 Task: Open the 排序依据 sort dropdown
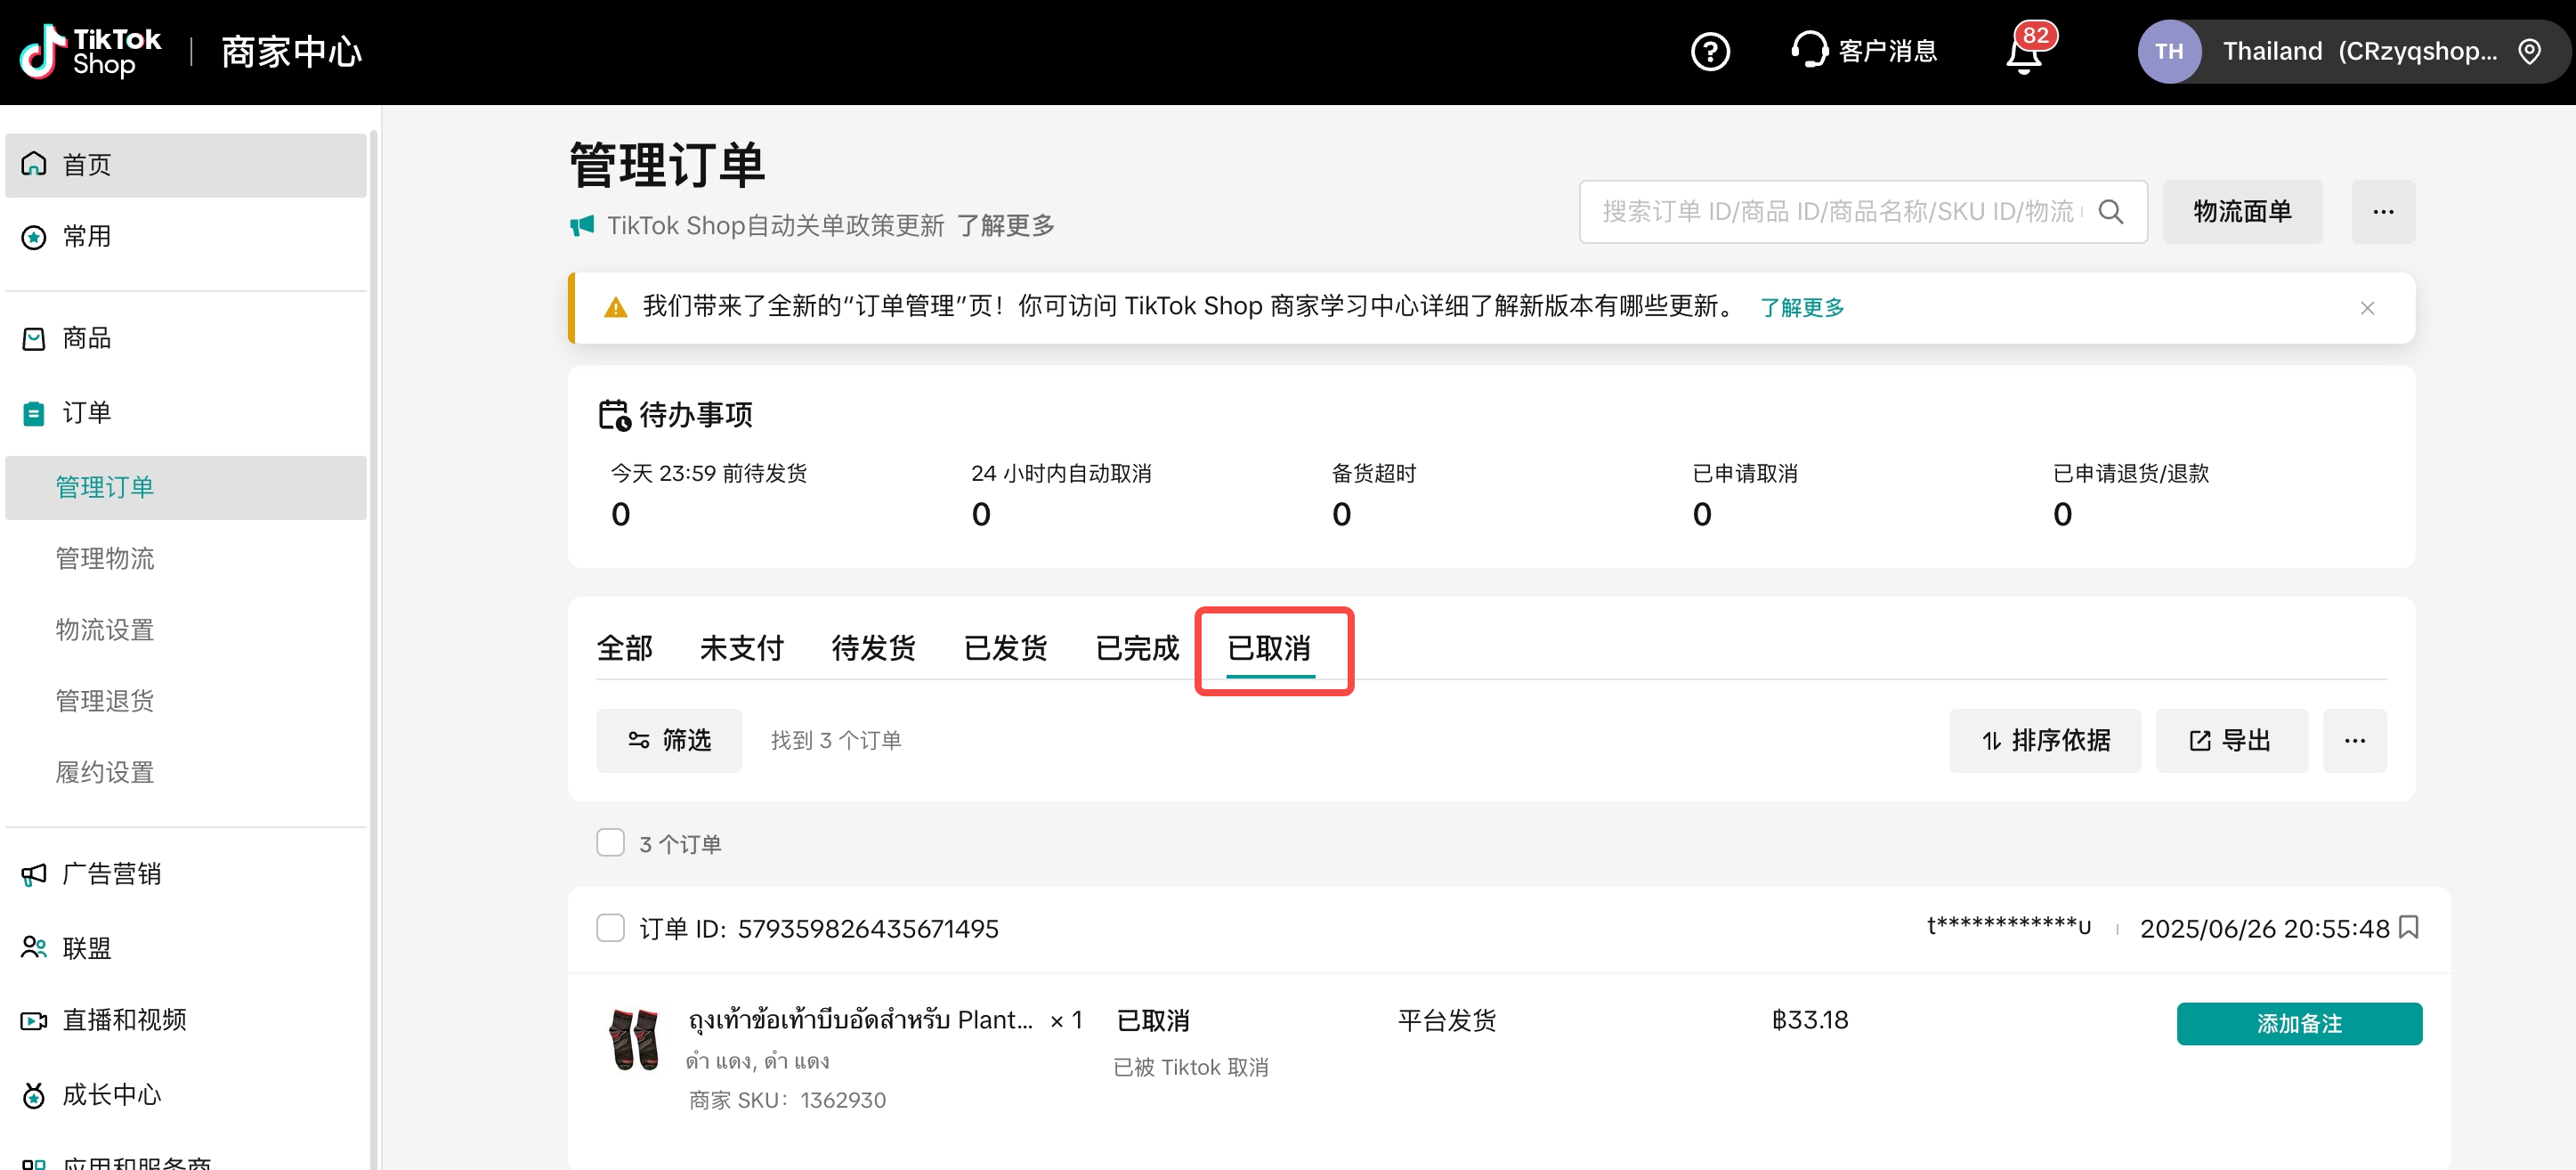pos(2044,740)
